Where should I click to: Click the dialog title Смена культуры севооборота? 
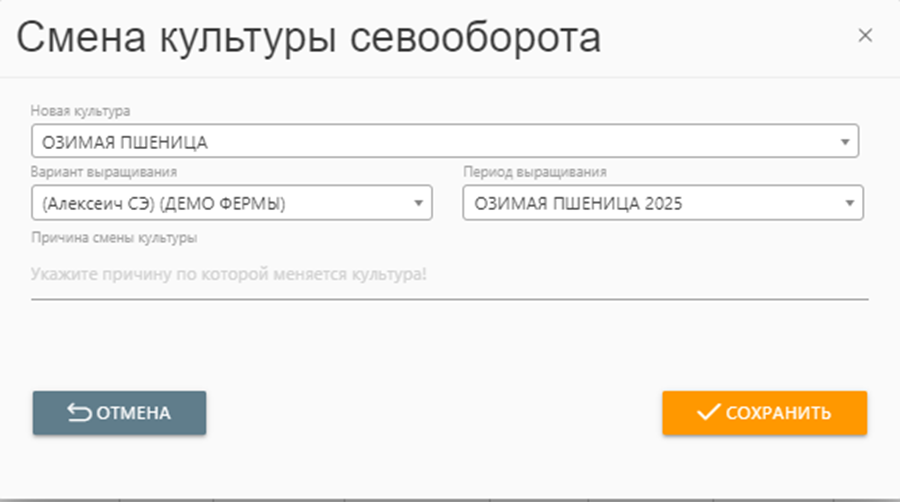[308, 38]
